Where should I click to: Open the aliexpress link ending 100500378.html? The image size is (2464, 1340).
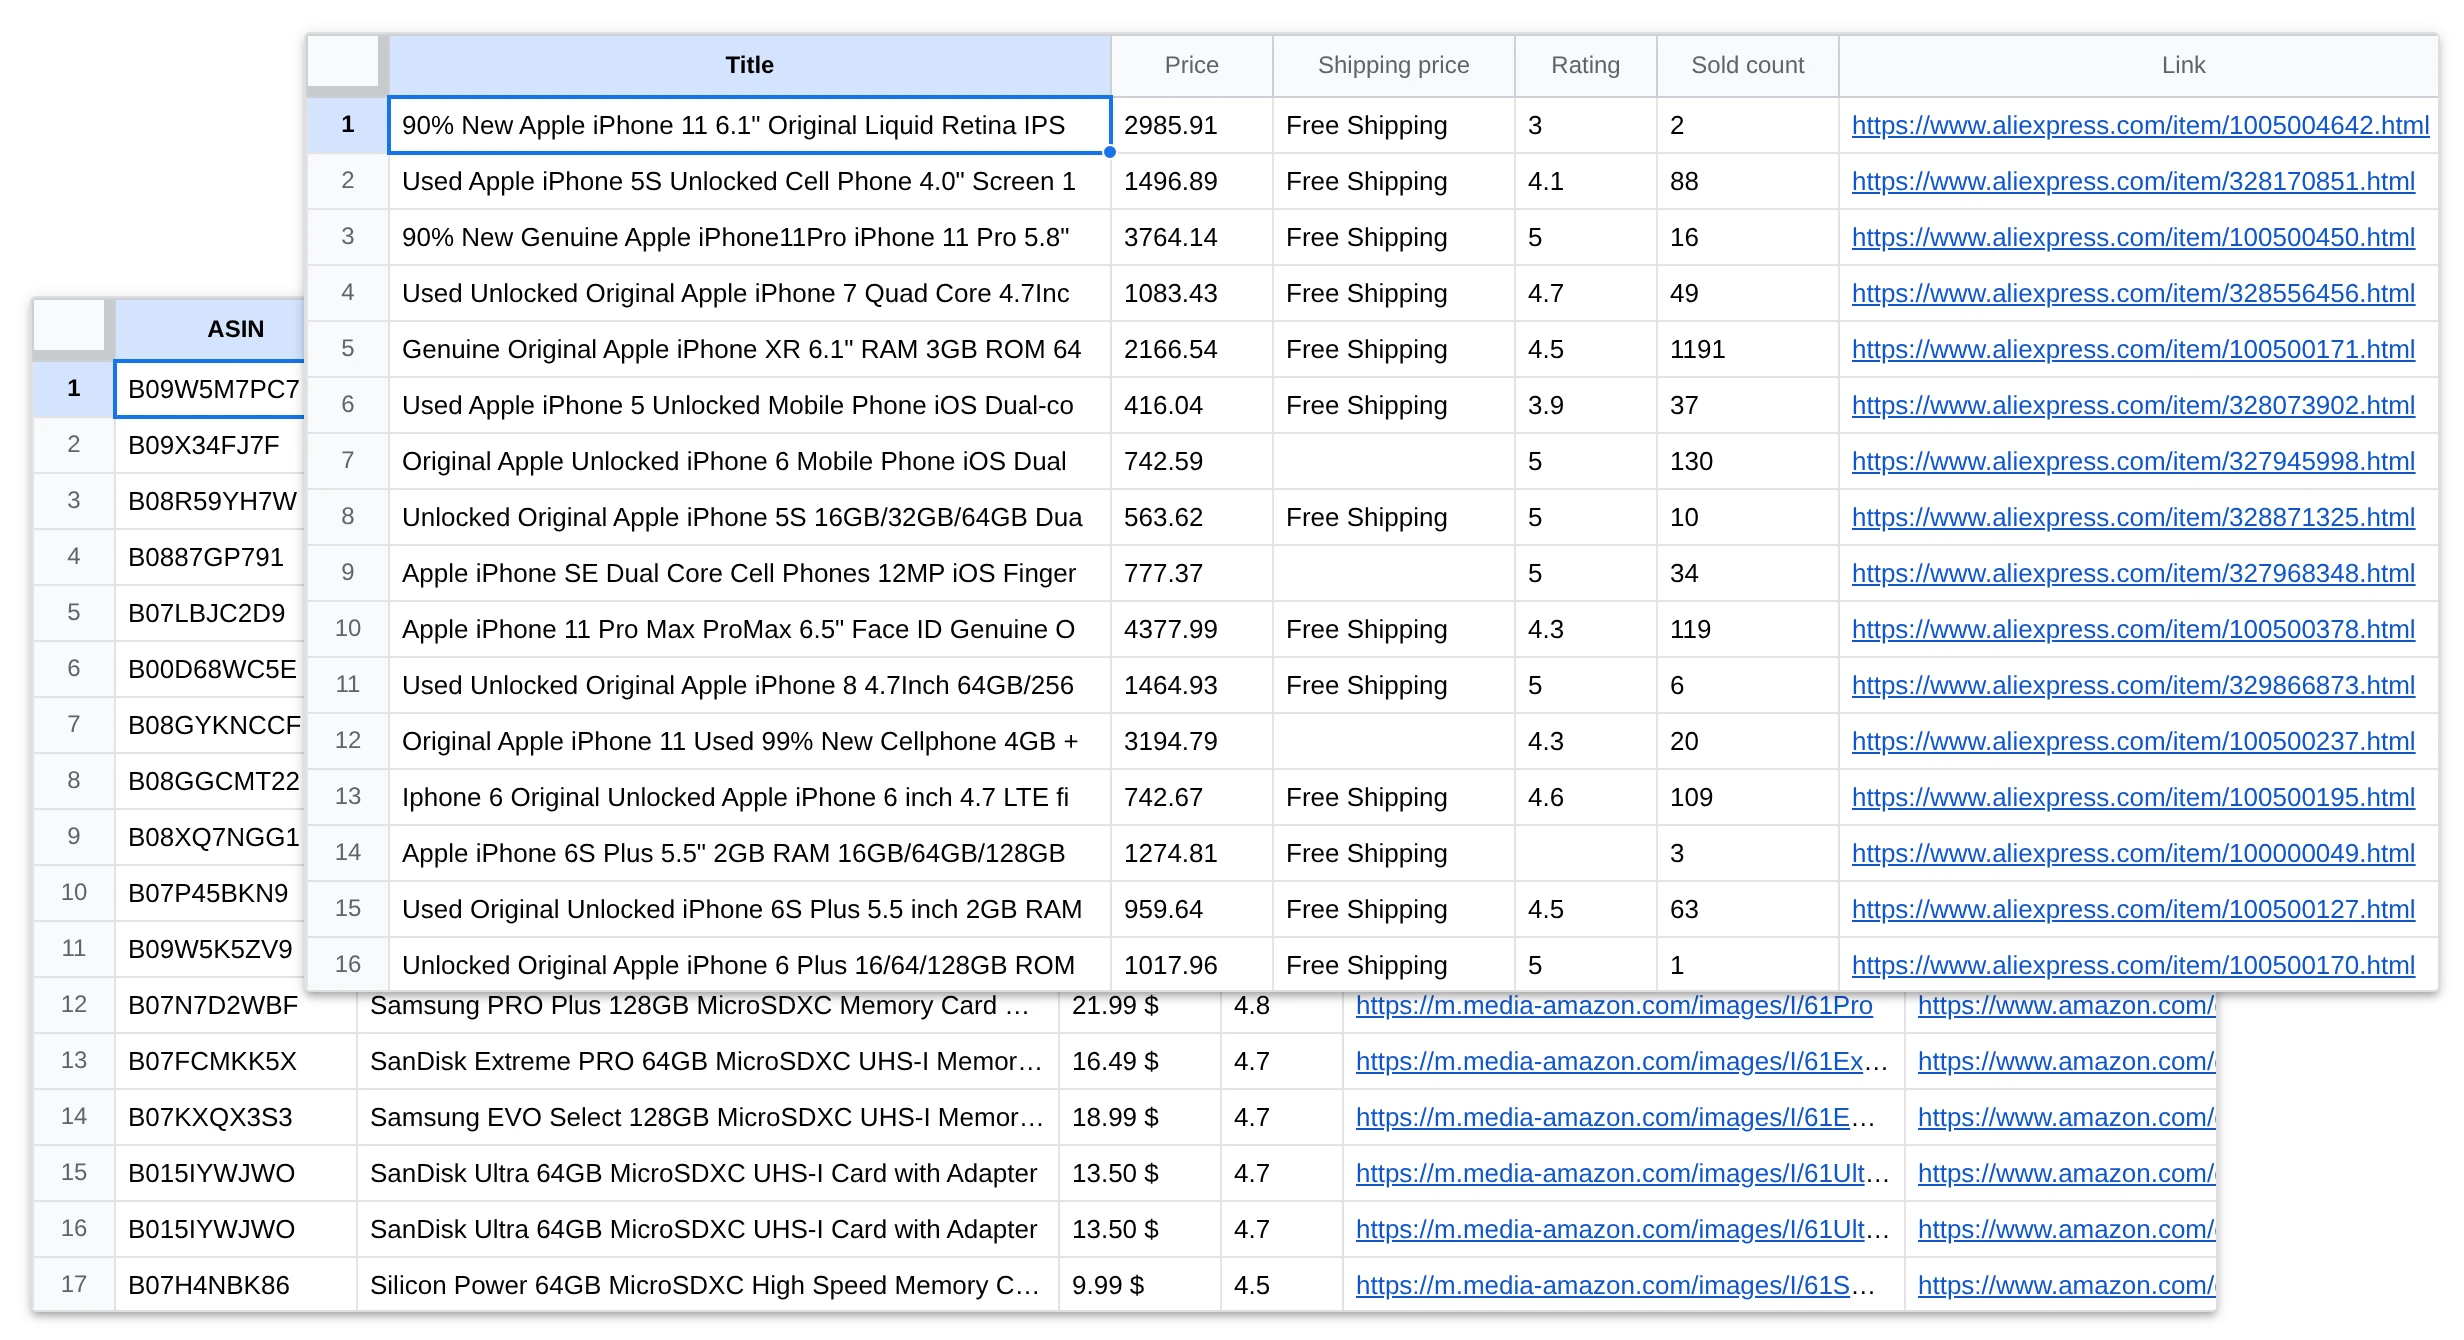click(x=2133, y=629)
